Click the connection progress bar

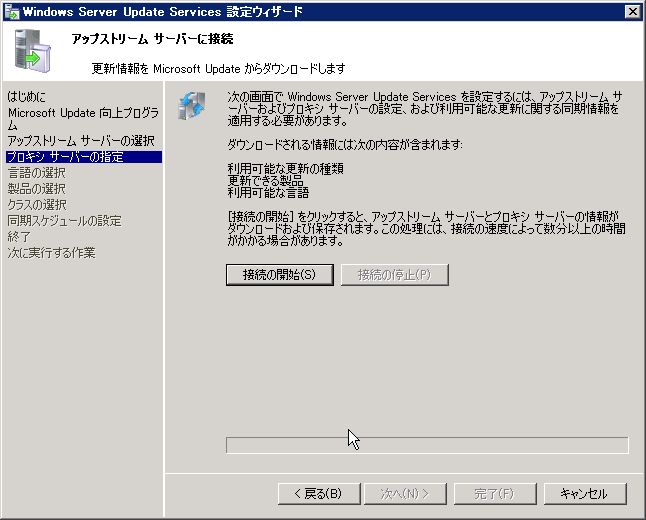pyautogui.click(x=427, y=445)
